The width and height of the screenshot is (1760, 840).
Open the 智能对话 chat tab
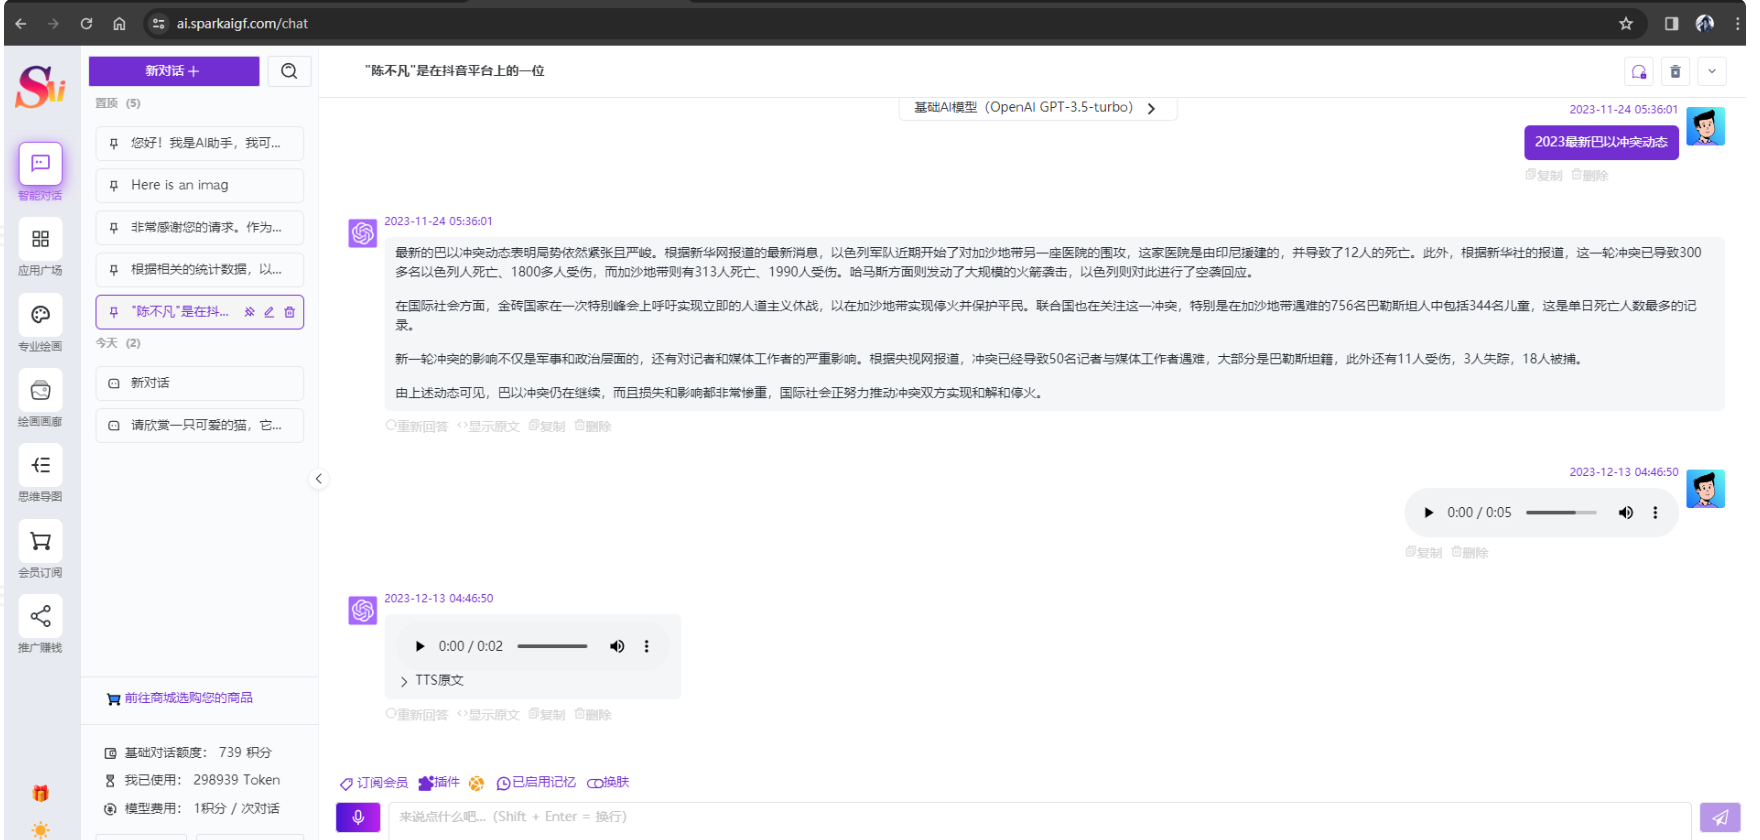click(x=40, y=165)
